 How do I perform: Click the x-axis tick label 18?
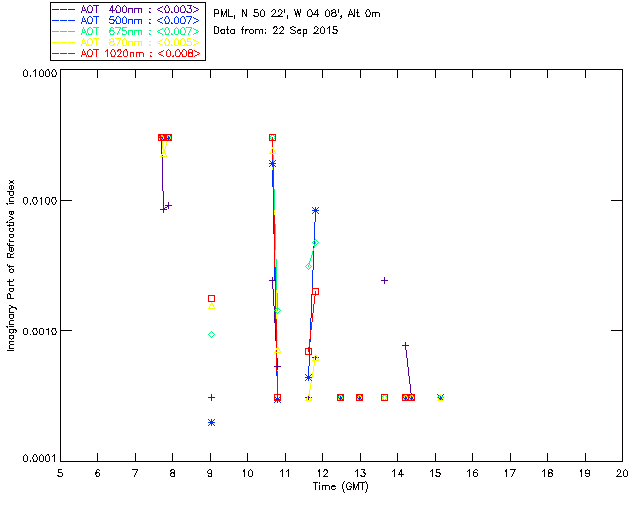(x=547, y=473)
